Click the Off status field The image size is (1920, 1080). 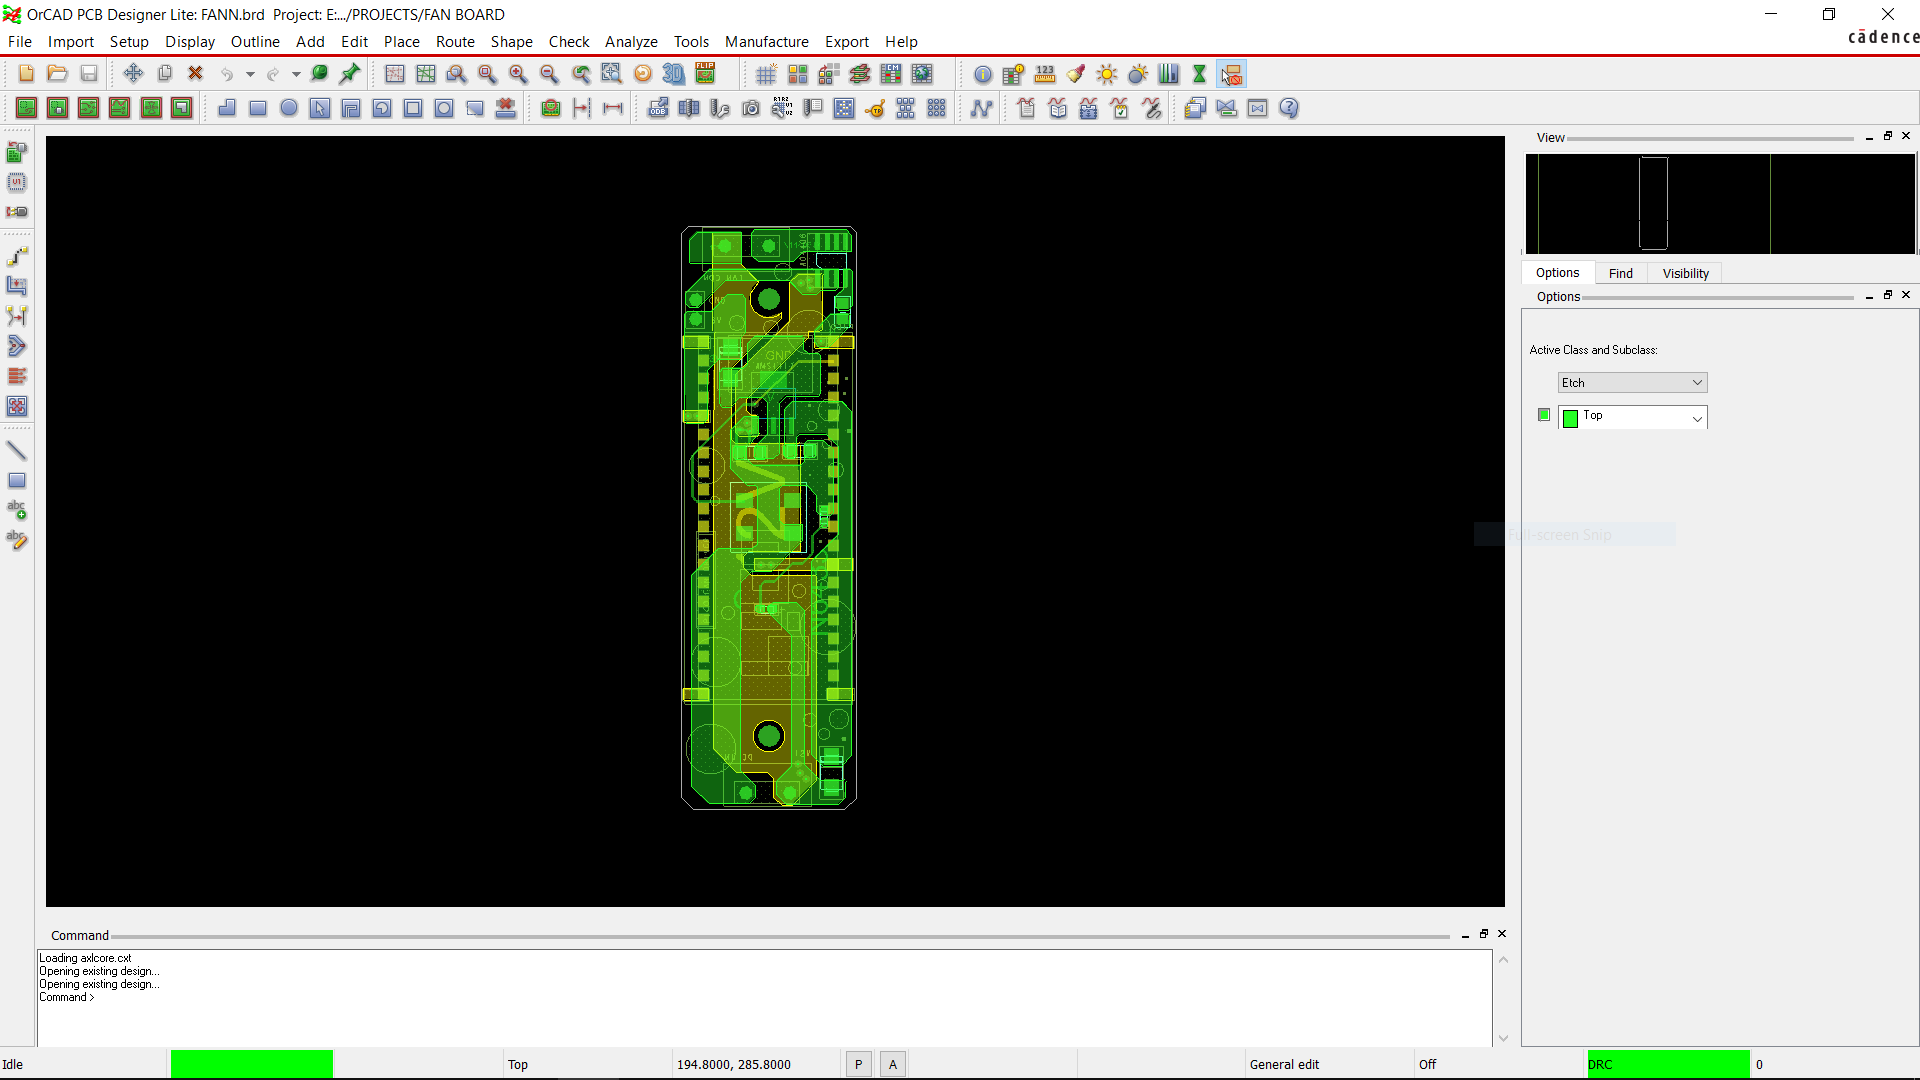point(1427,1064)
